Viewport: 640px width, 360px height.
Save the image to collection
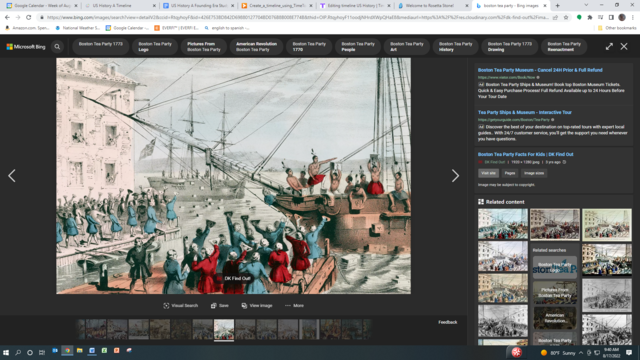(220, 305)
